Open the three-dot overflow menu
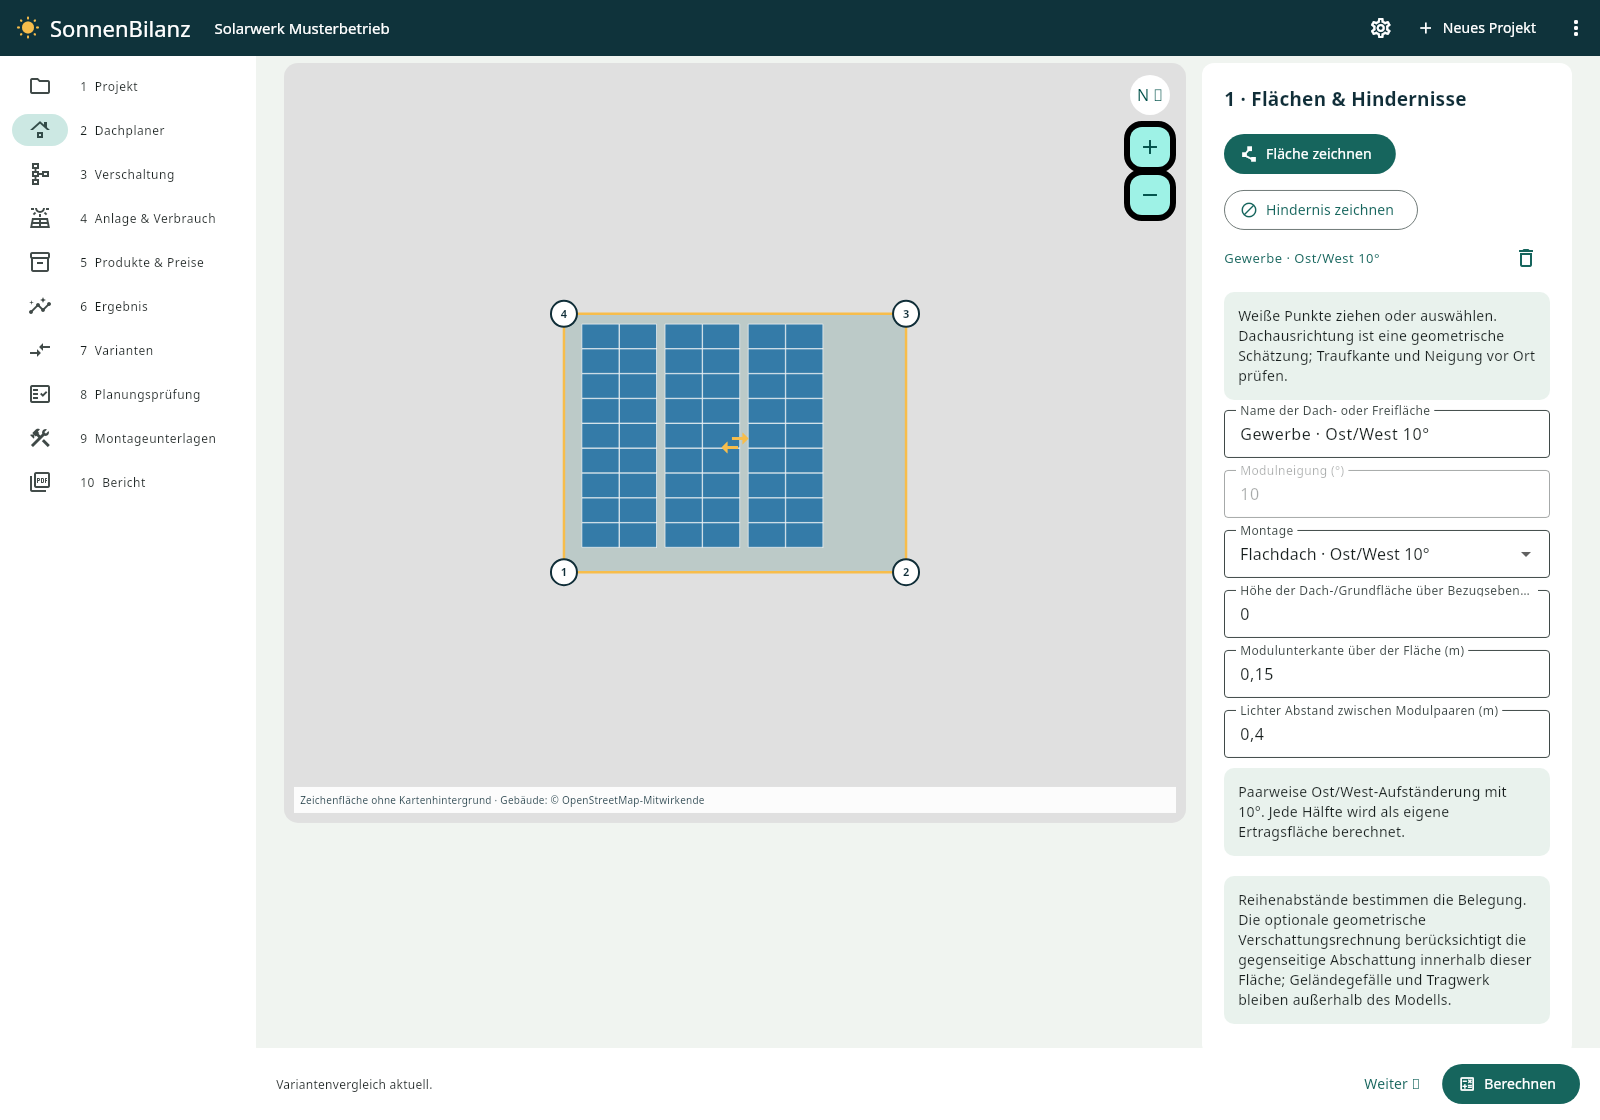1600x1120 pixels. pos(1576,28)
